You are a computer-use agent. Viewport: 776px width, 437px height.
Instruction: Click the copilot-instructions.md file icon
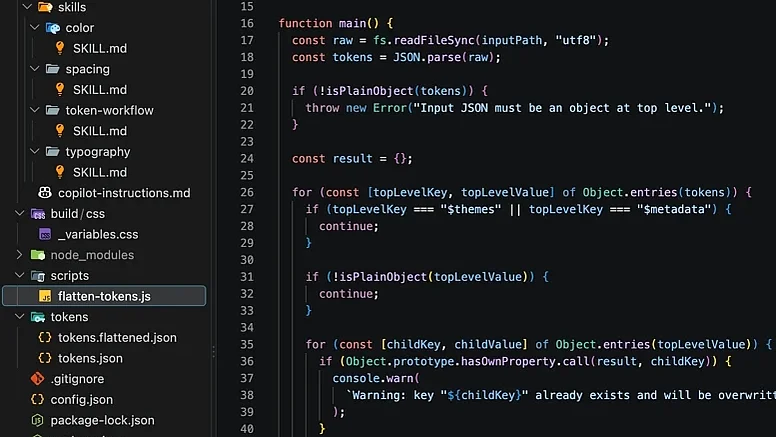[x=45, y=193]
